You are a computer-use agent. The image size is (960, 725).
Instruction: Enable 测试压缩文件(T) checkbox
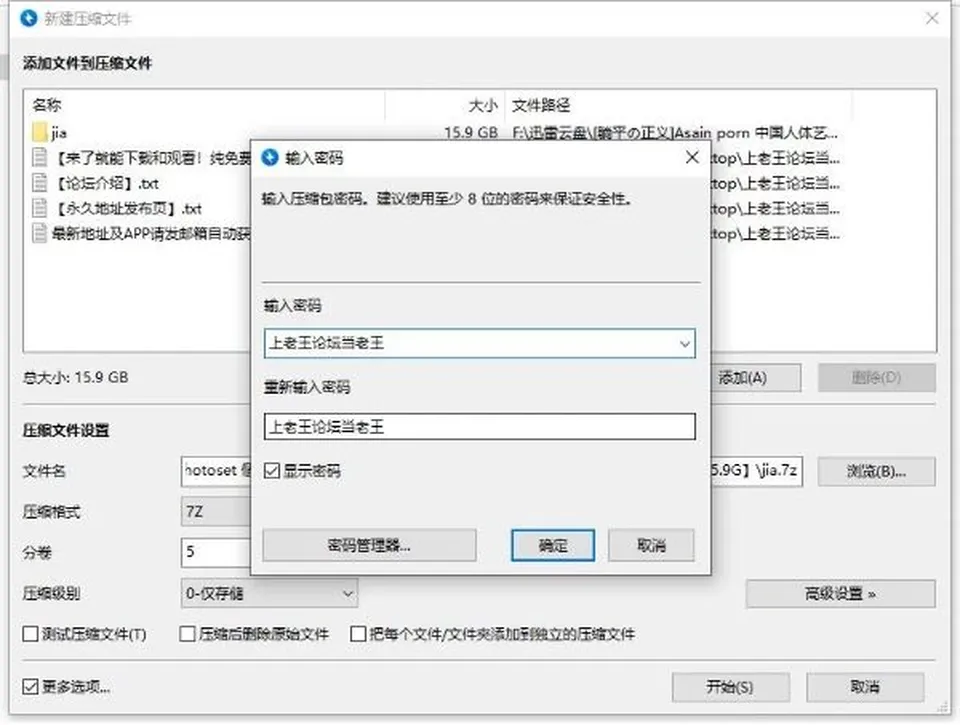pyautogui.click(x=30, y=634)
